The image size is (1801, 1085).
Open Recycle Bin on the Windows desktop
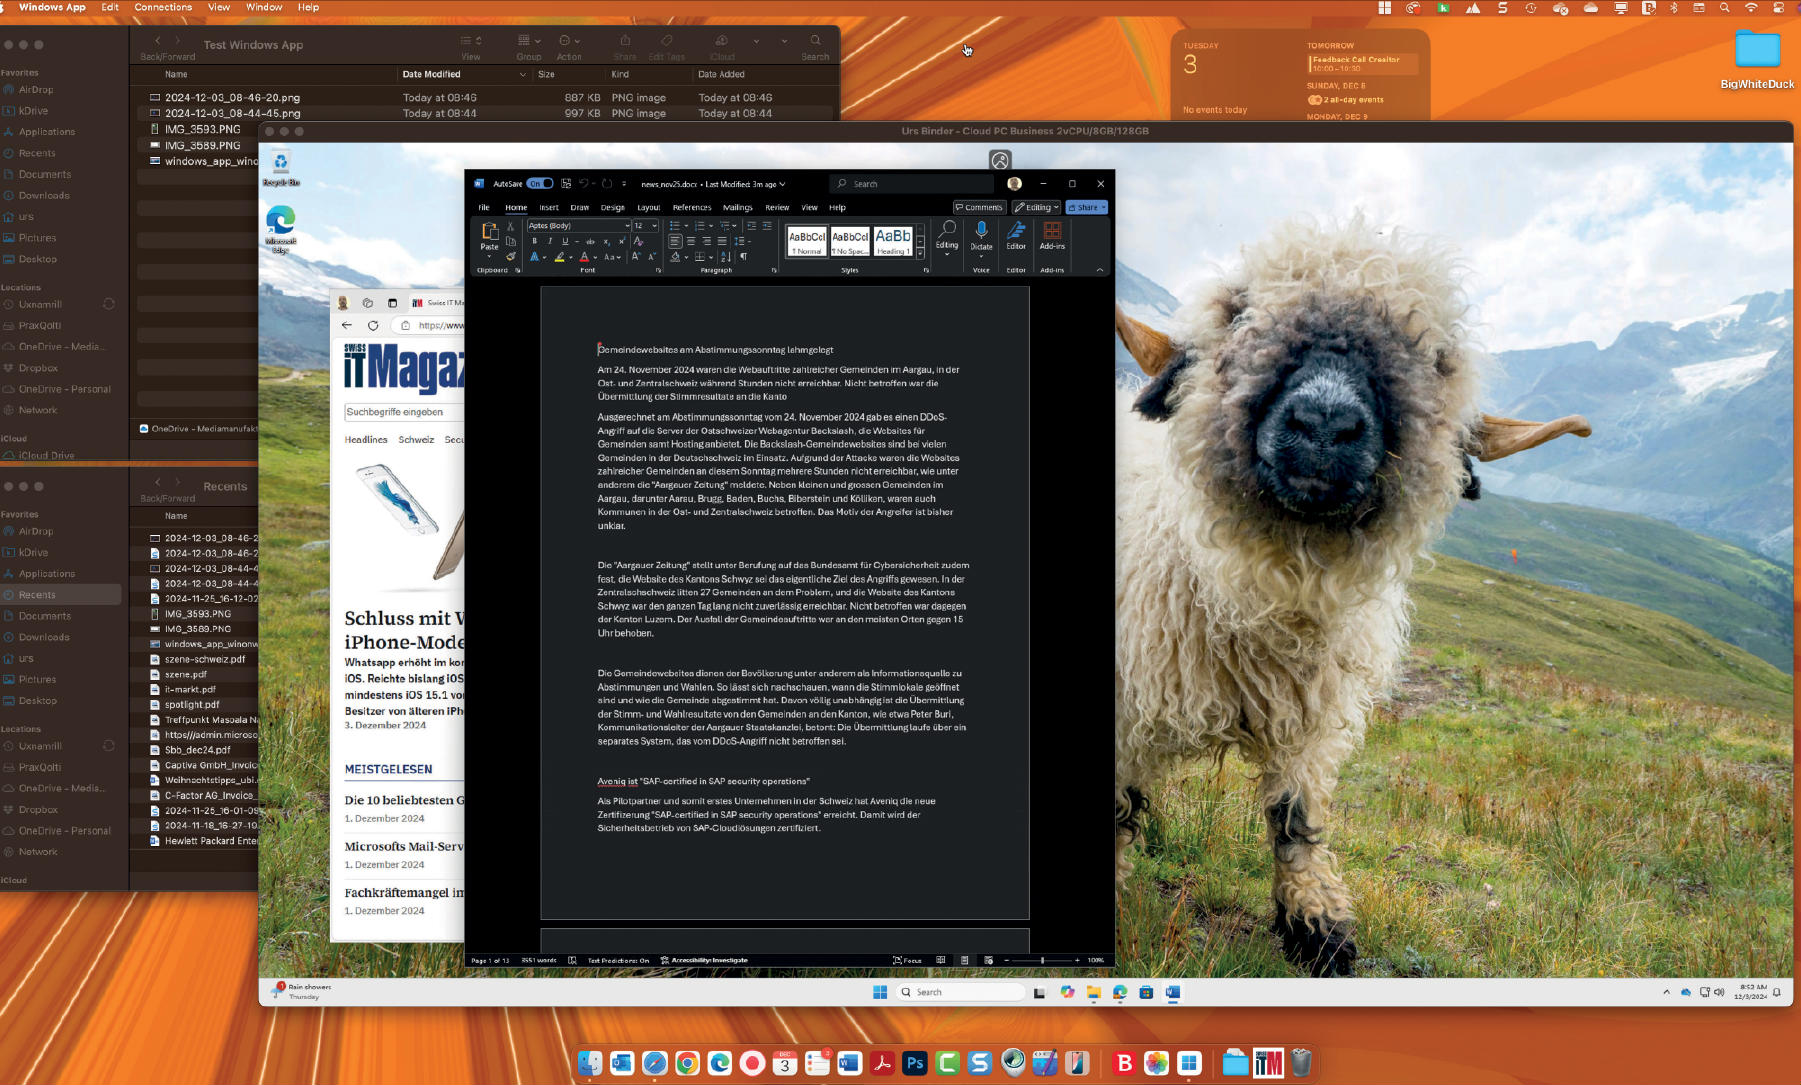(x=281, y=169)
